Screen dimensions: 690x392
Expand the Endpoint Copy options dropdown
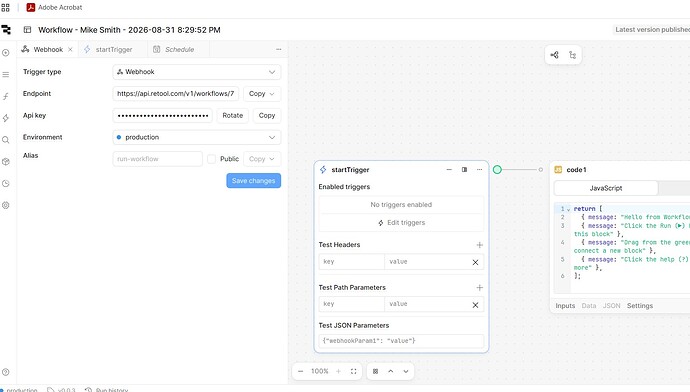tap(272, 94)
